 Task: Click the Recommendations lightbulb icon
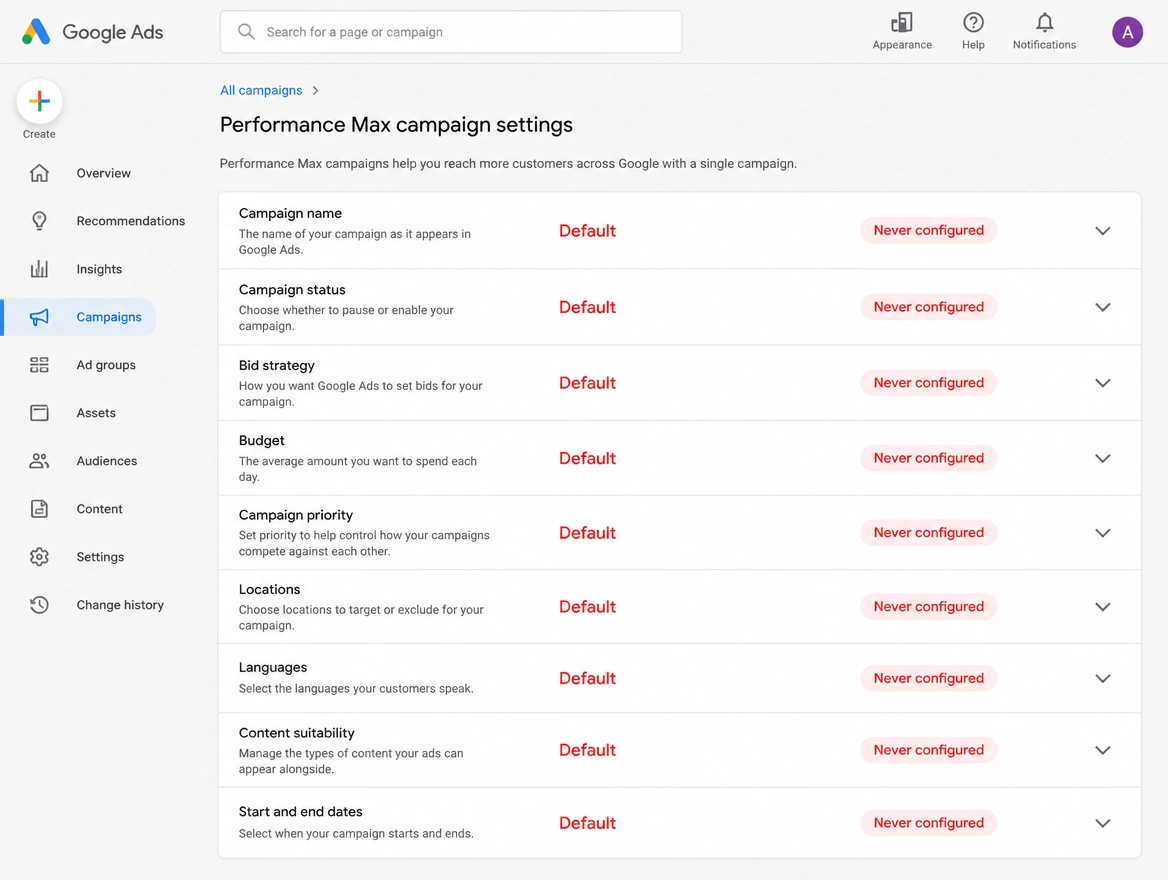pos(39,221)
